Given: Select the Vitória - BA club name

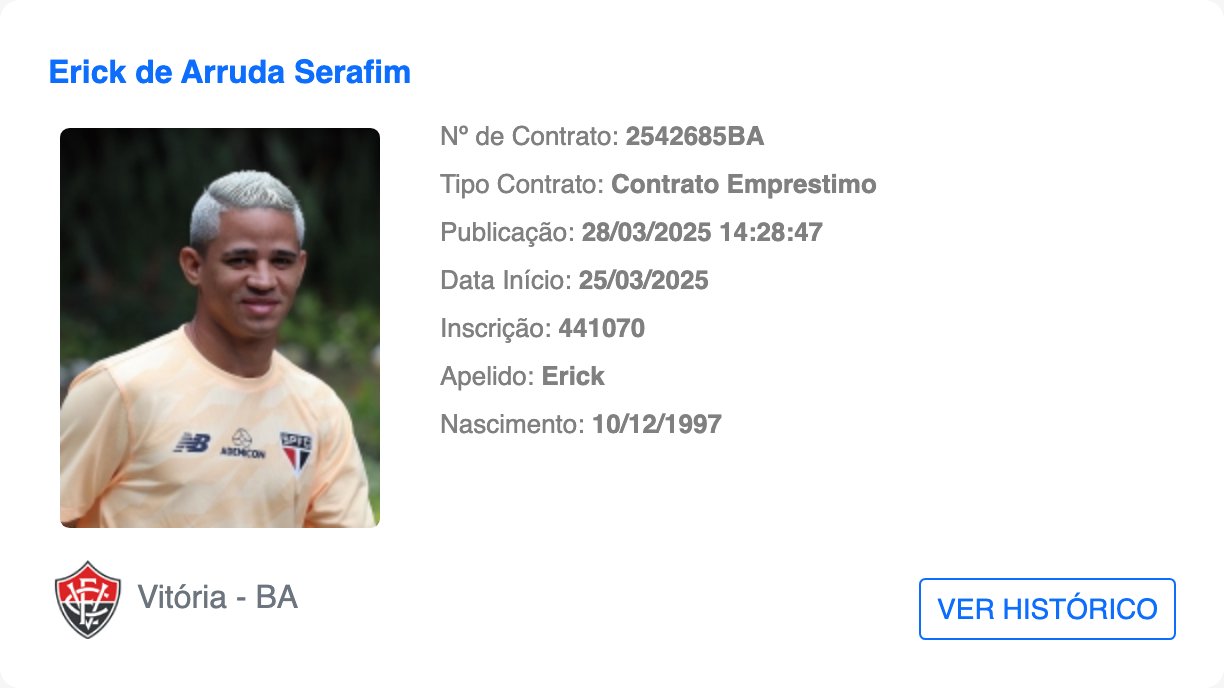Looking at the screenshot, I should click(x=217, y=598).
